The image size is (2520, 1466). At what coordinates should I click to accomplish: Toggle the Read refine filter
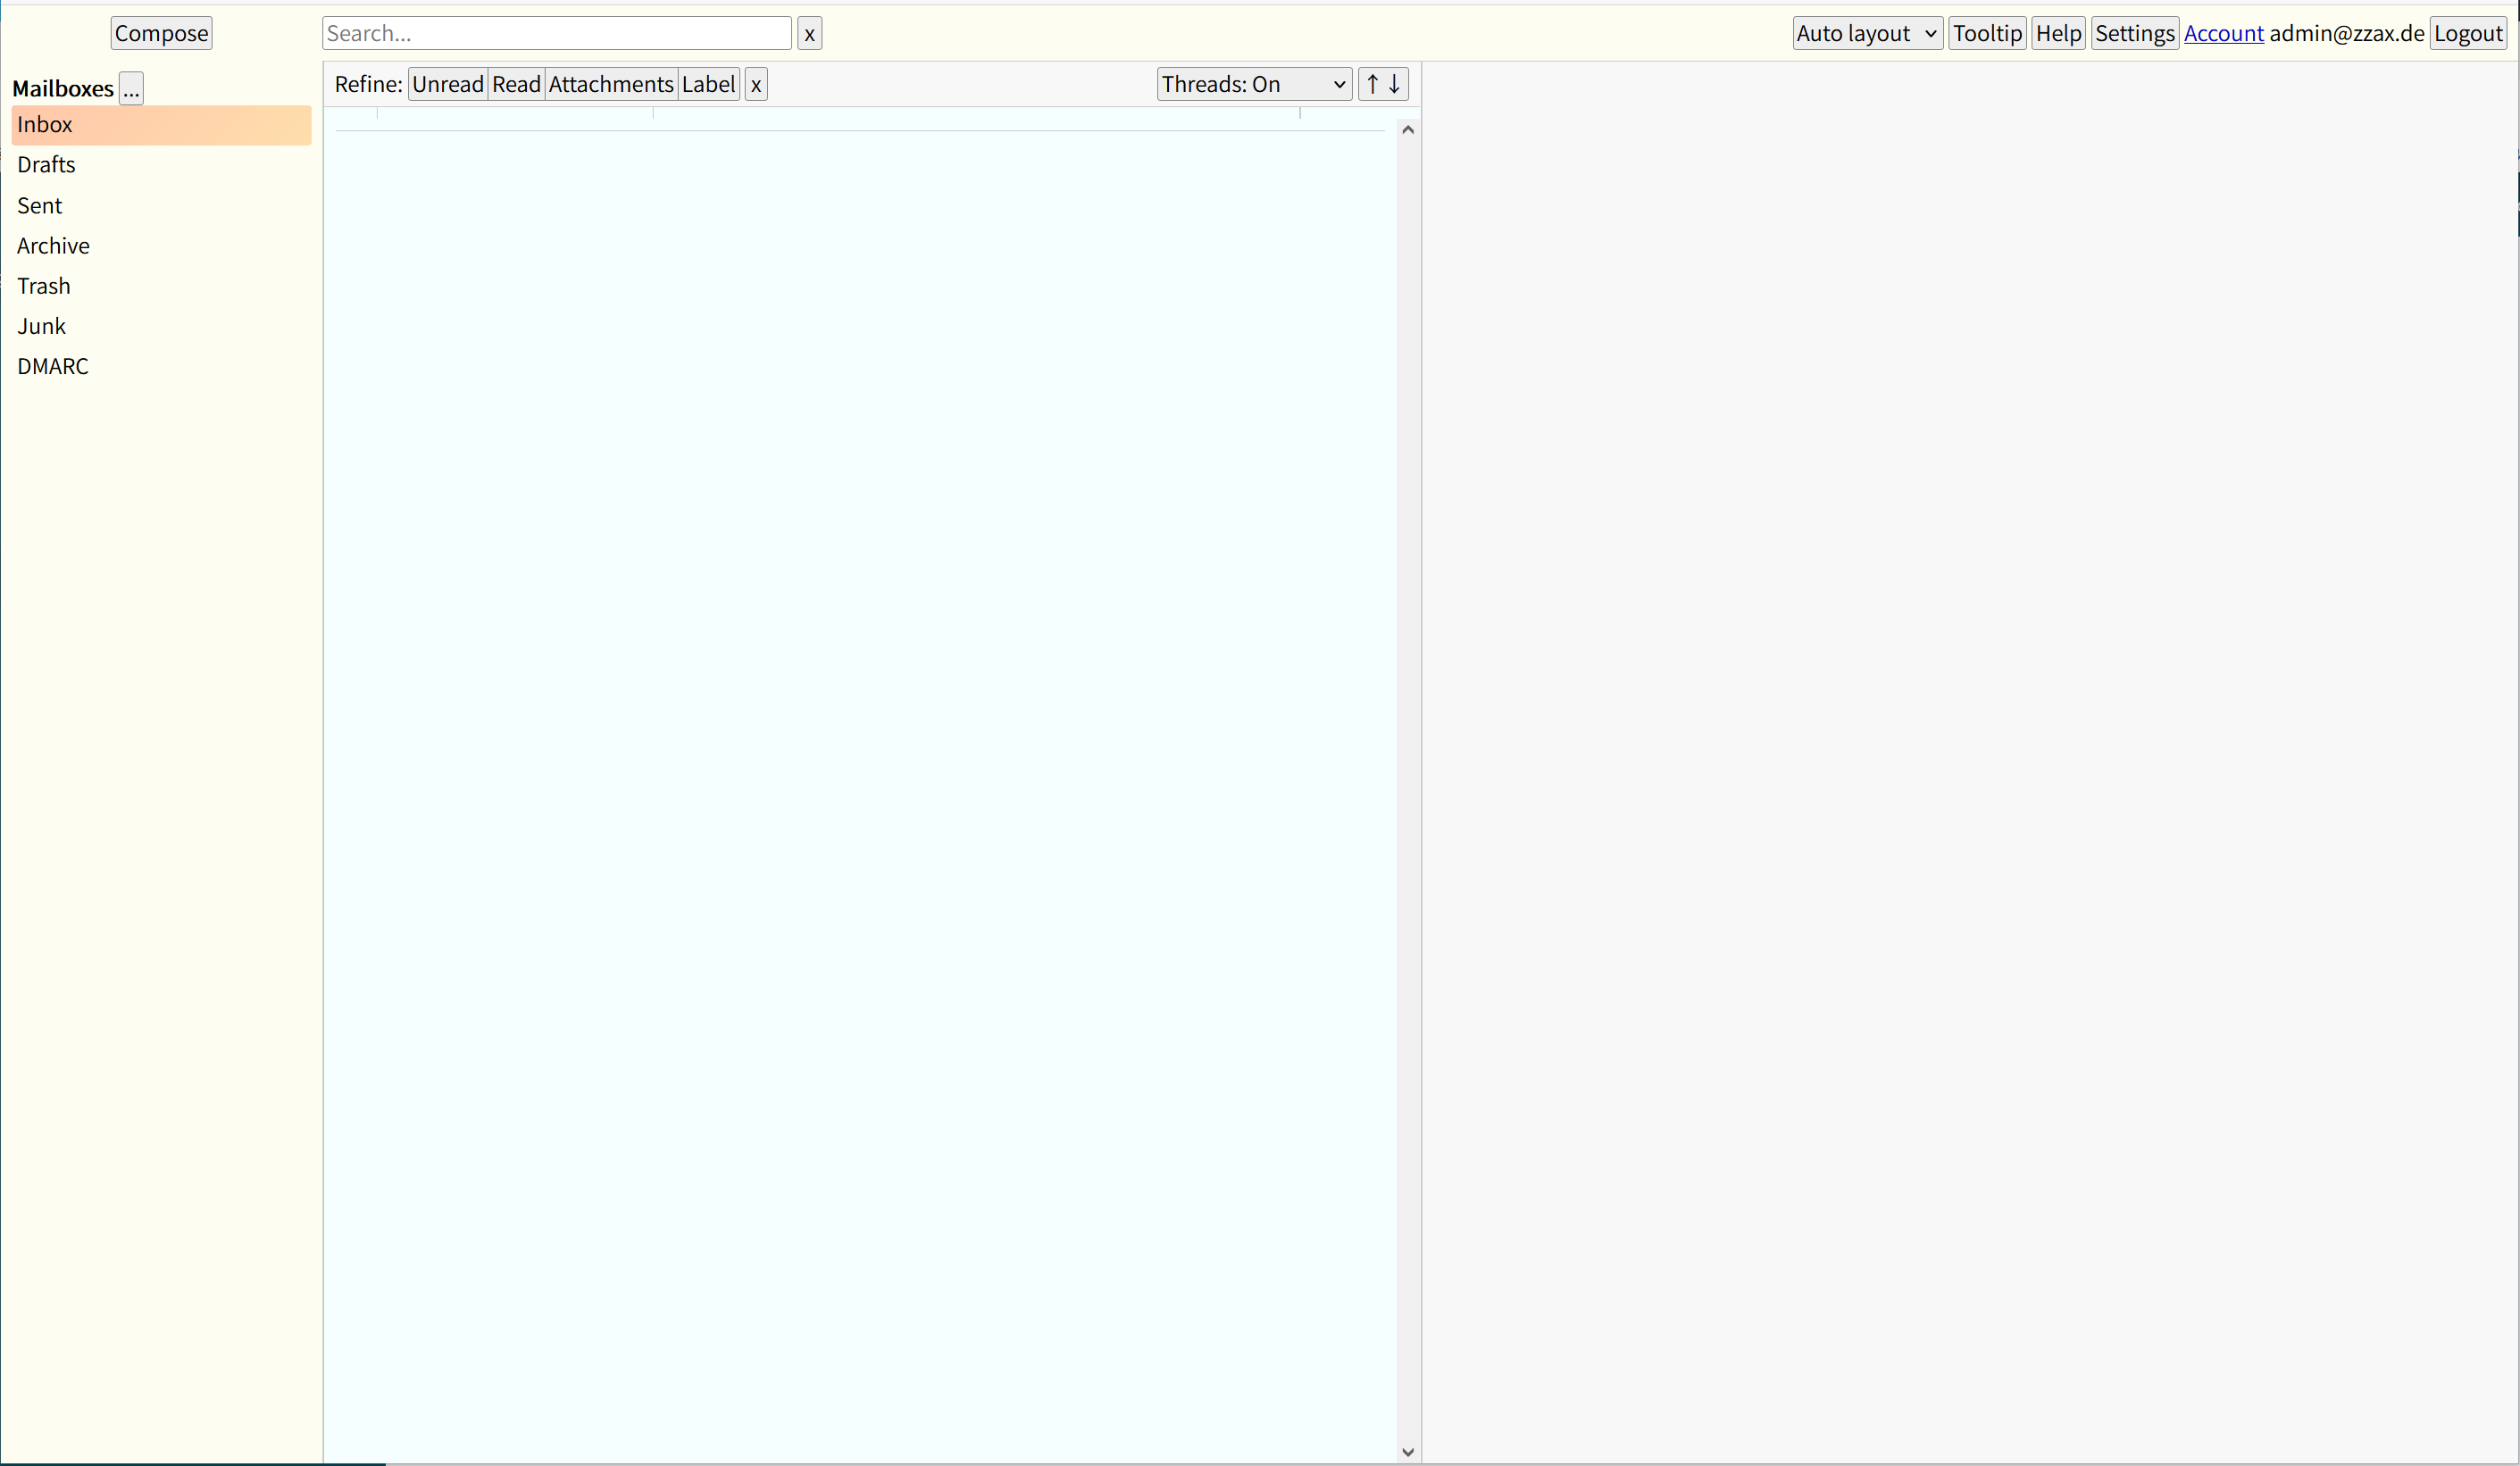click(516, 85)
